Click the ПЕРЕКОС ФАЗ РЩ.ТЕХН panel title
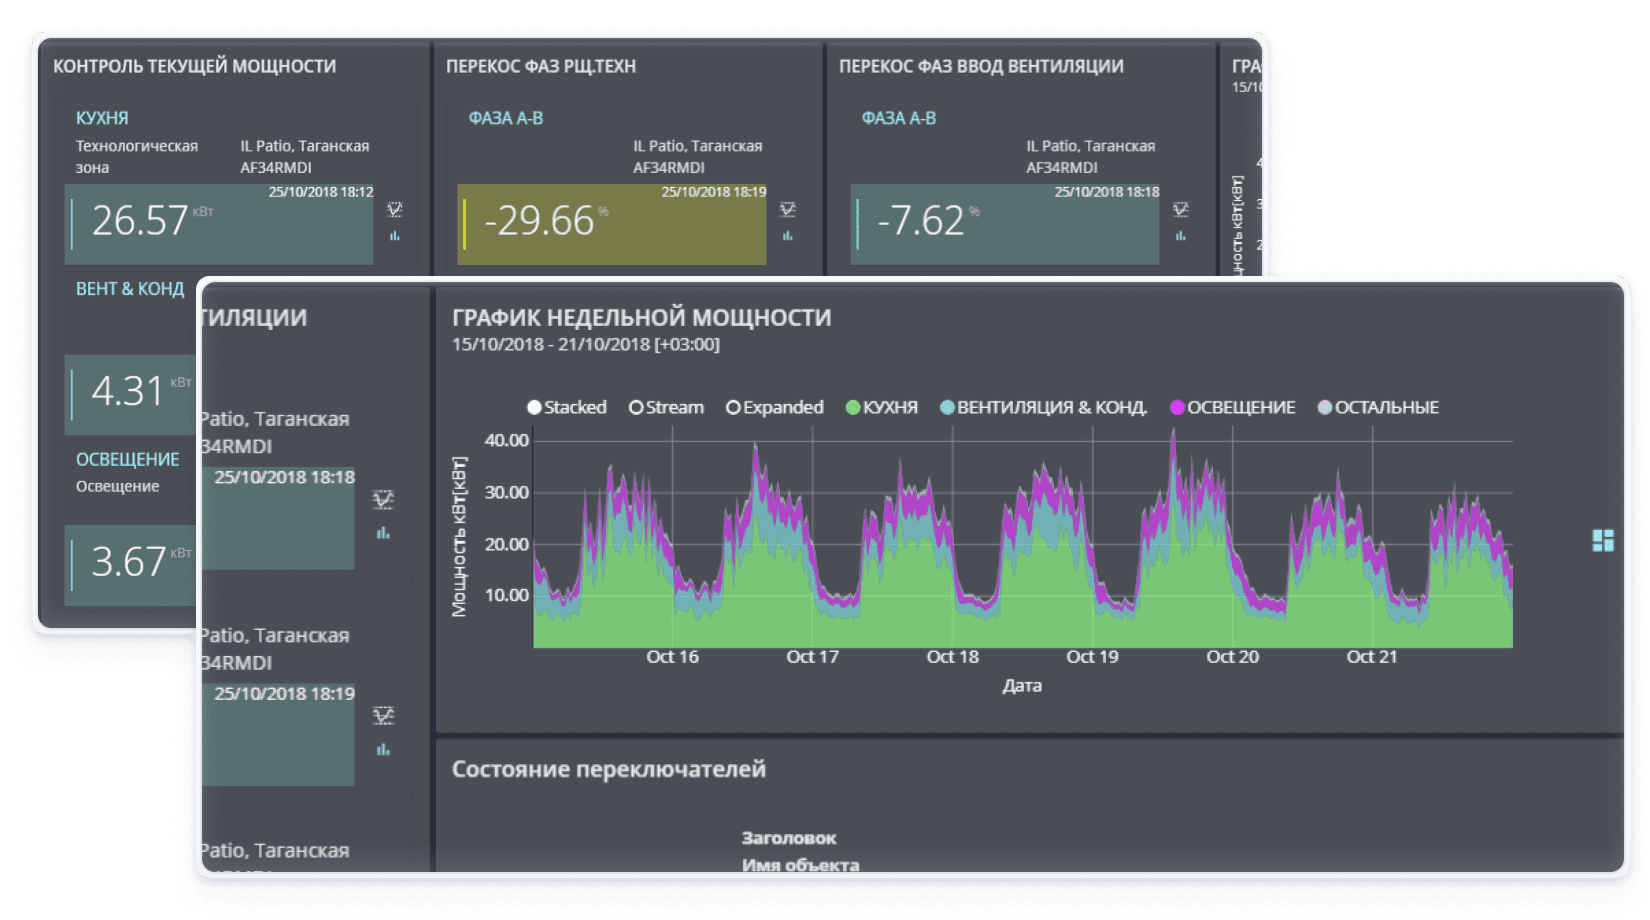Viewport: 1650px width, 920px height. (541, 66)
